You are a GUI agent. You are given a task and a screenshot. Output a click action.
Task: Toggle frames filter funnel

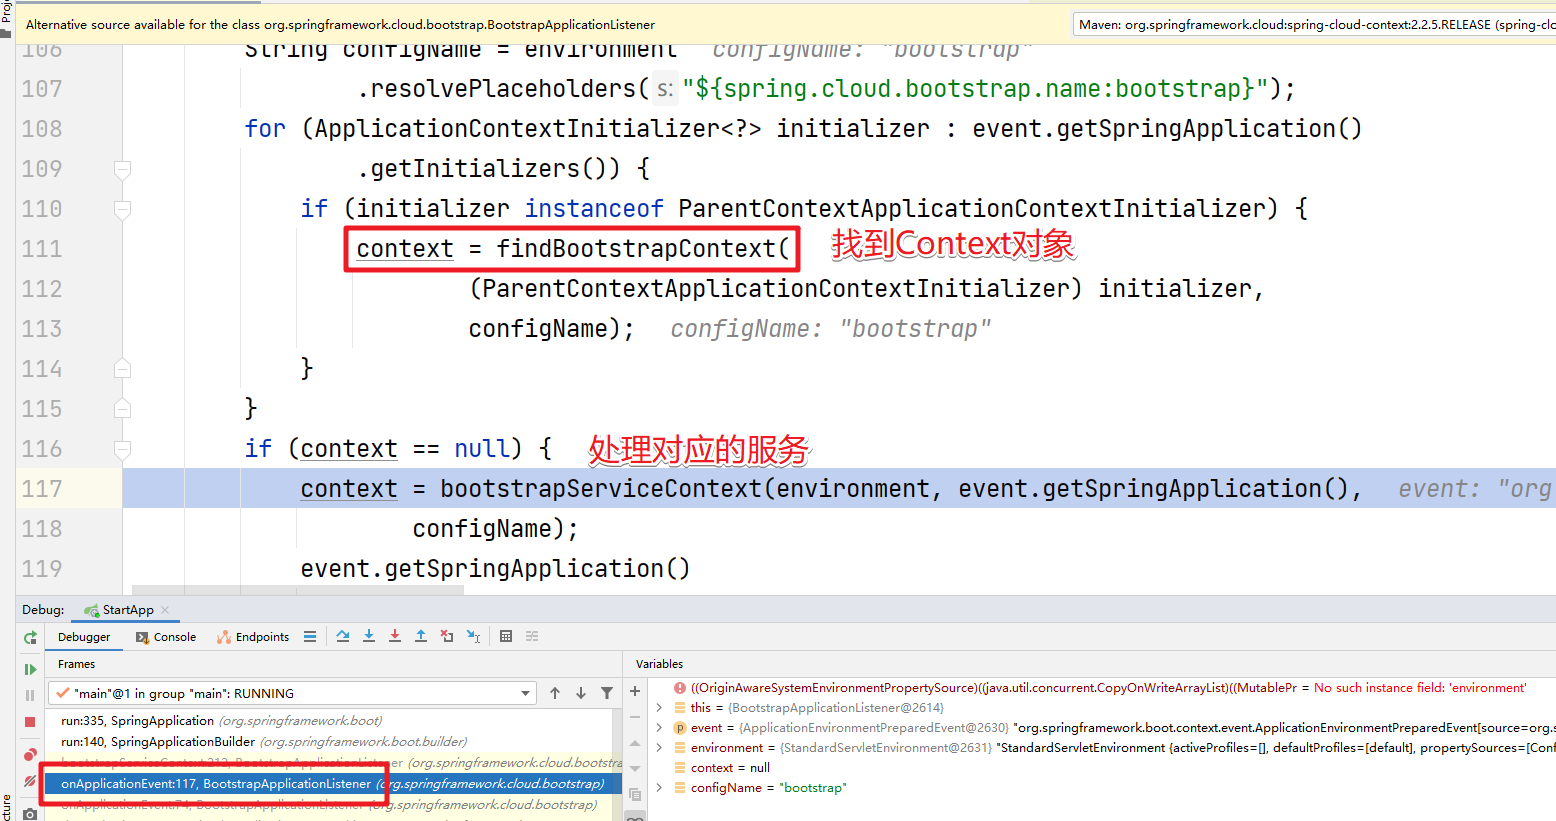click(607, 693)
